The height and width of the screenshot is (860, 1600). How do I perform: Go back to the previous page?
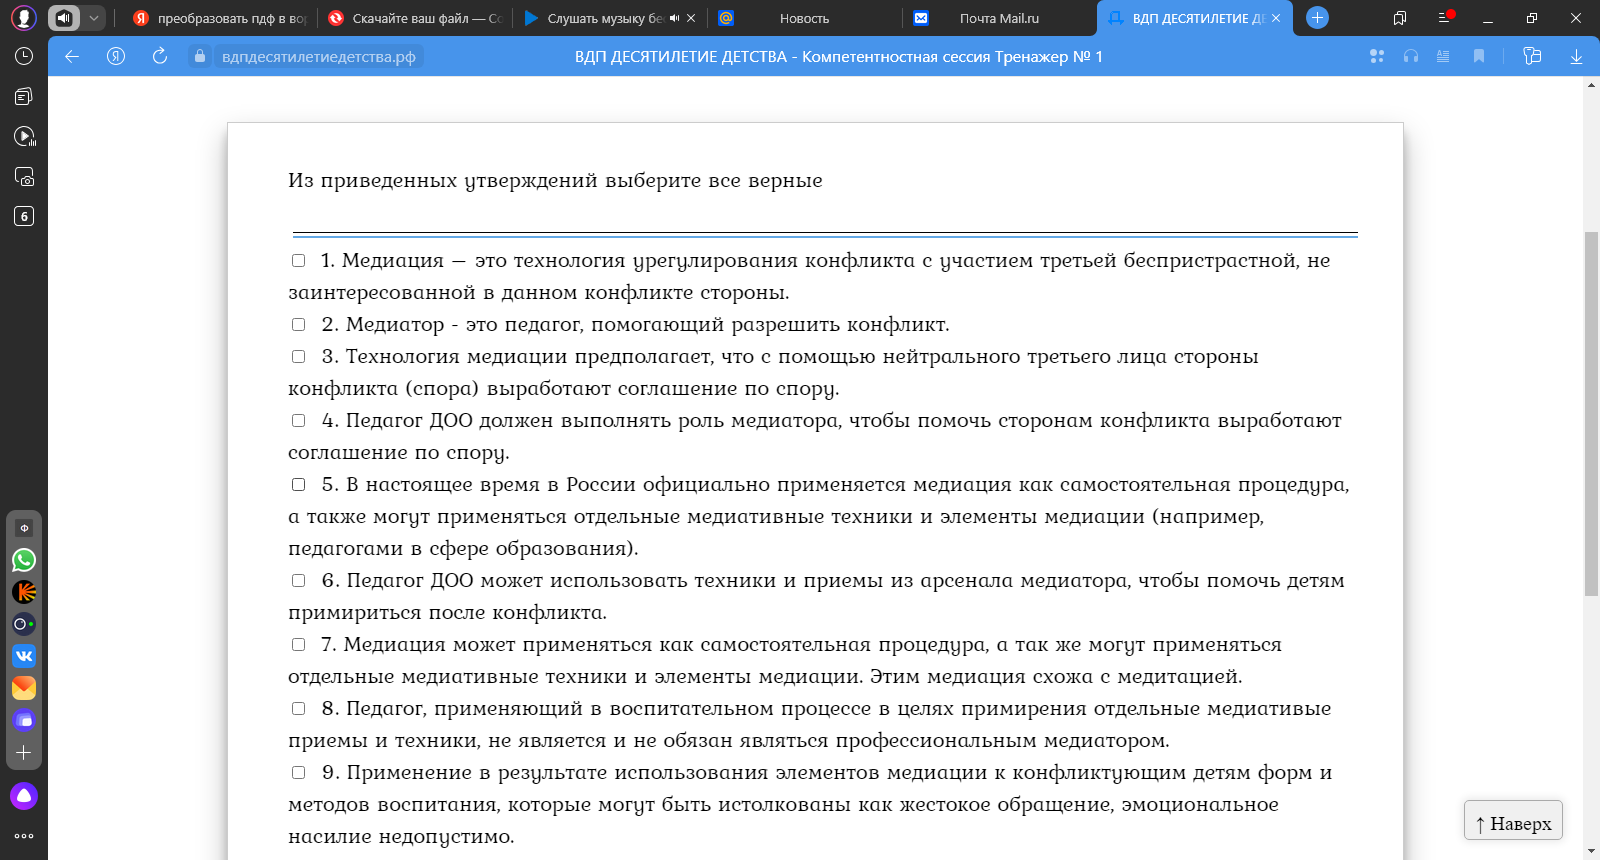tap(72, 56)
